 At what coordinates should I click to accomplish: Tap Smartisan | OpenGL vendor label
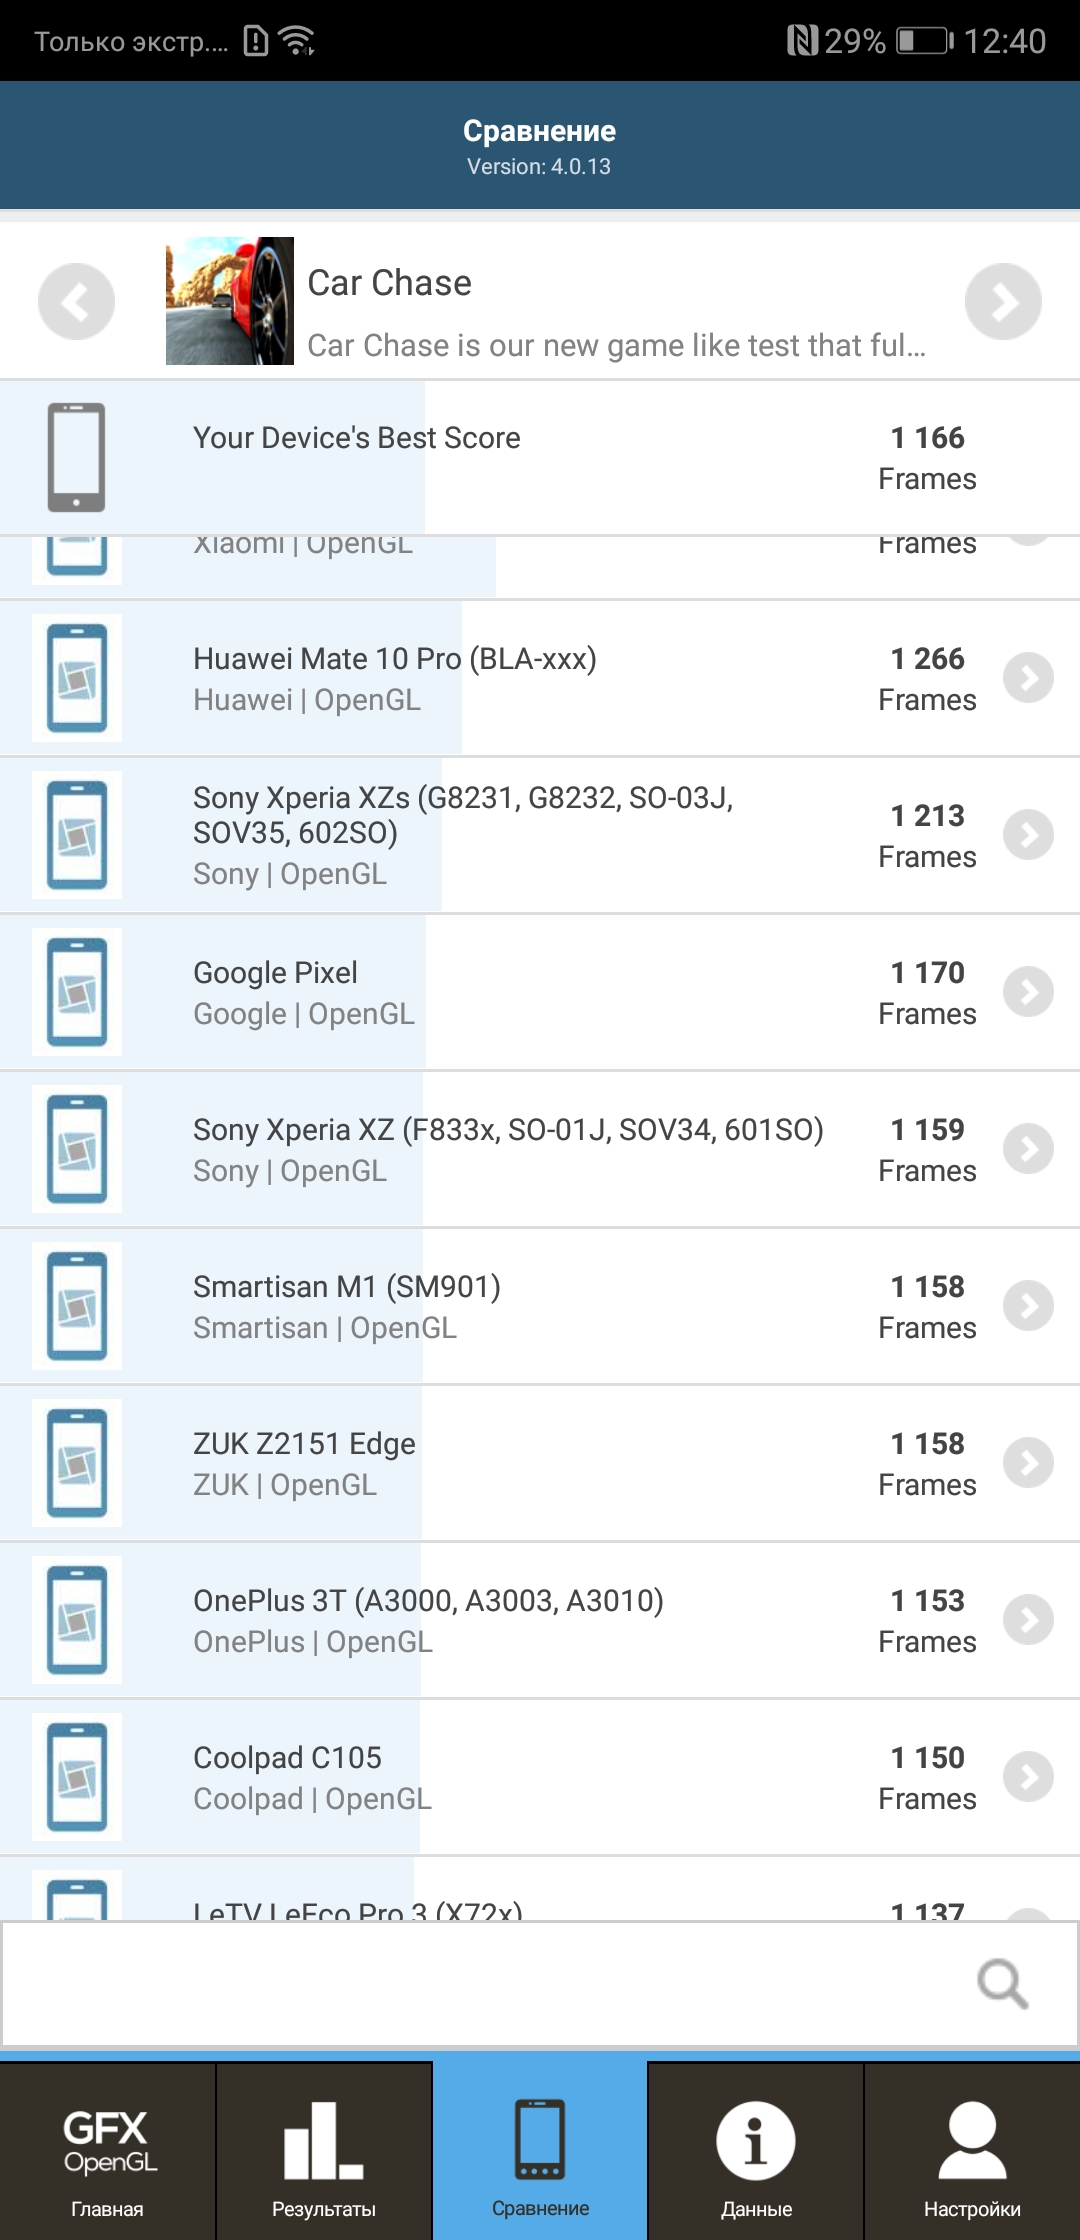(325, 1328)
